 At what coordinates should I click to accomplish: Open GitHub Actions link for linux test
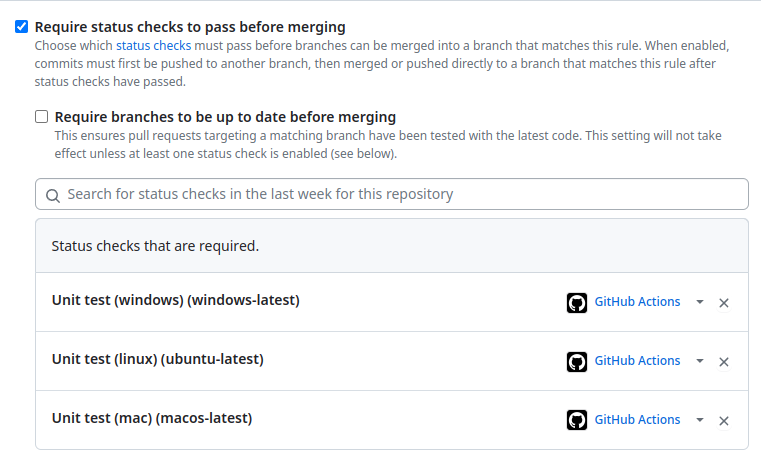(637, 361)
